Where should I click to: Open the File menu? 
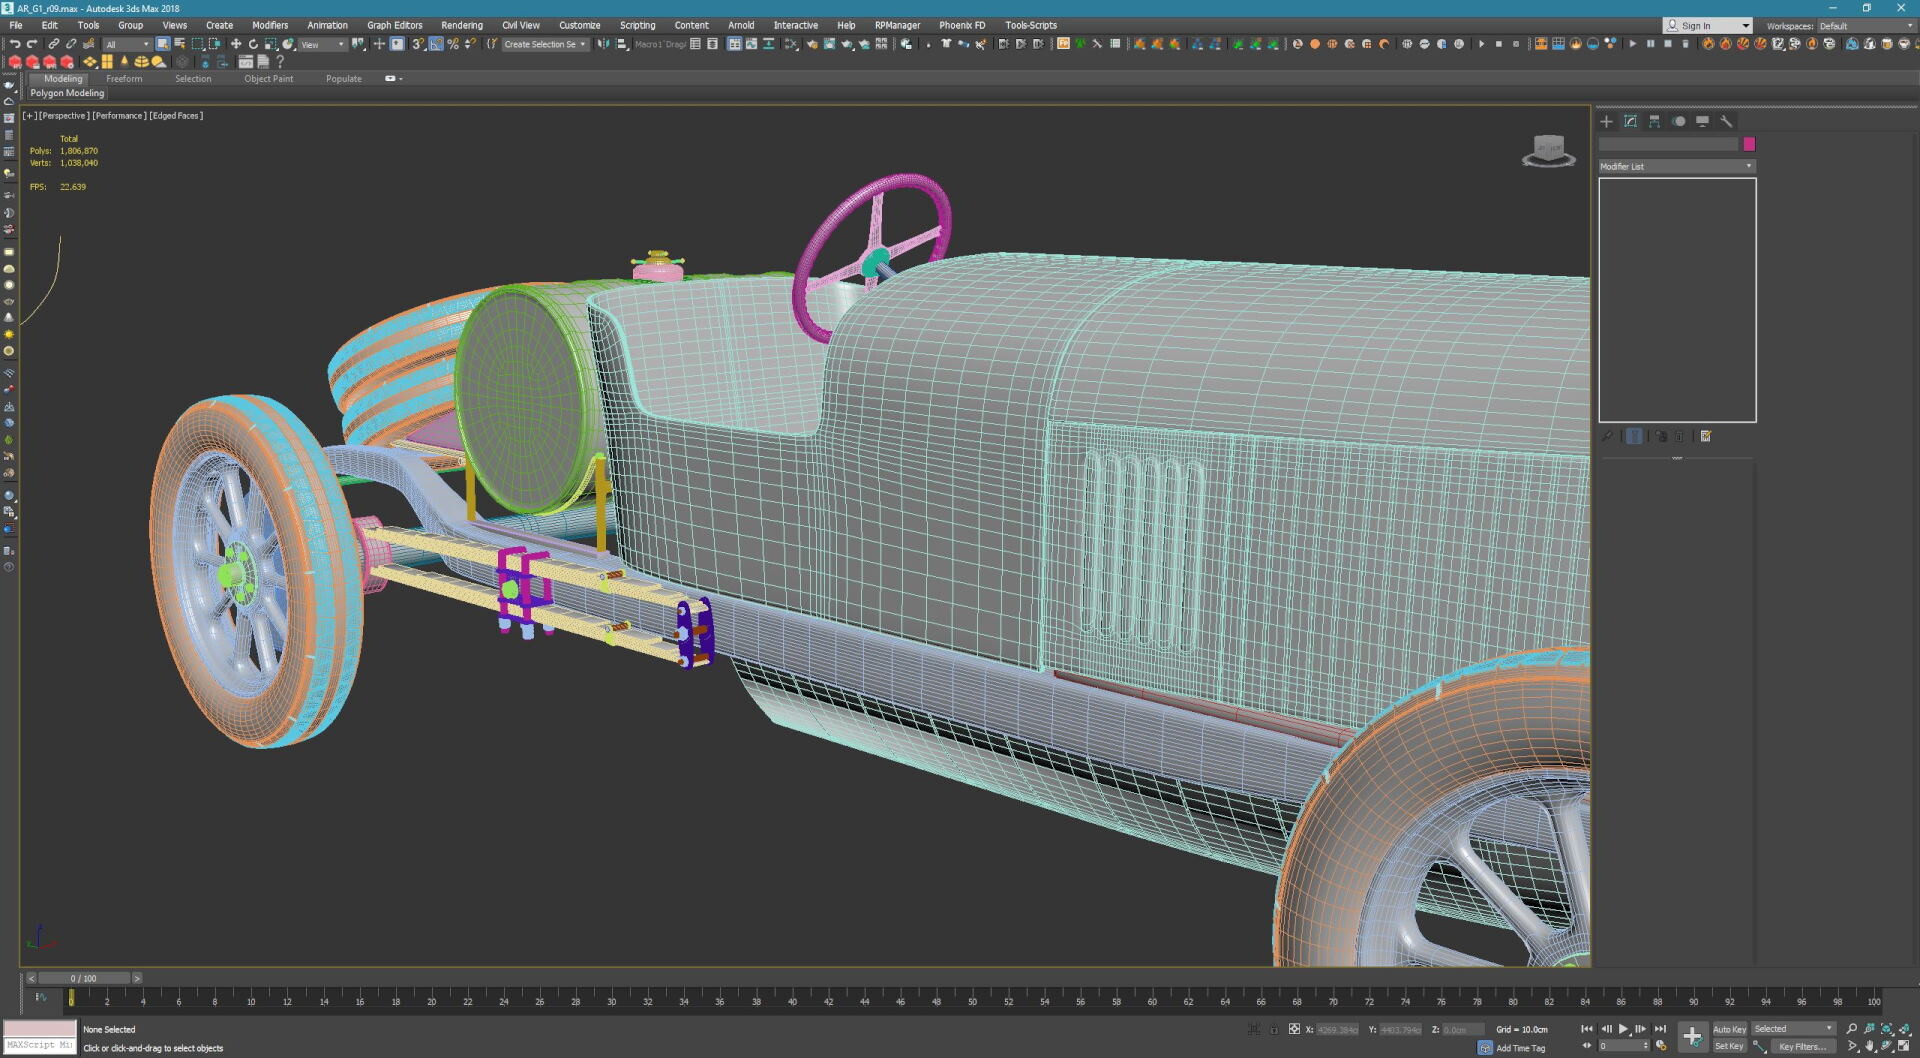[x=16, y=25]
